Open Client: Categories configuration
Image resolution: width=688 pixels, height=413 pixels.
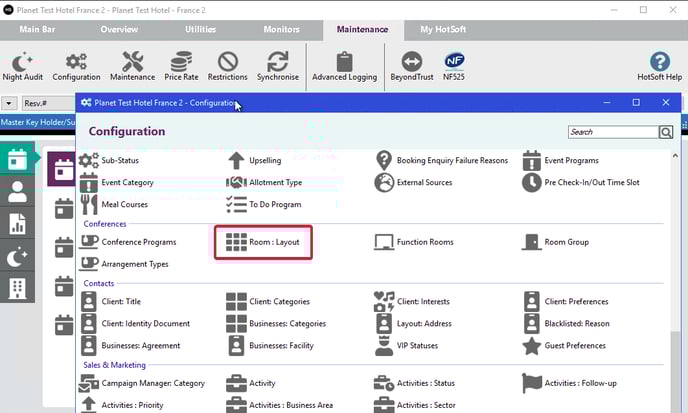pyautogui.click(x=268, y=302)
